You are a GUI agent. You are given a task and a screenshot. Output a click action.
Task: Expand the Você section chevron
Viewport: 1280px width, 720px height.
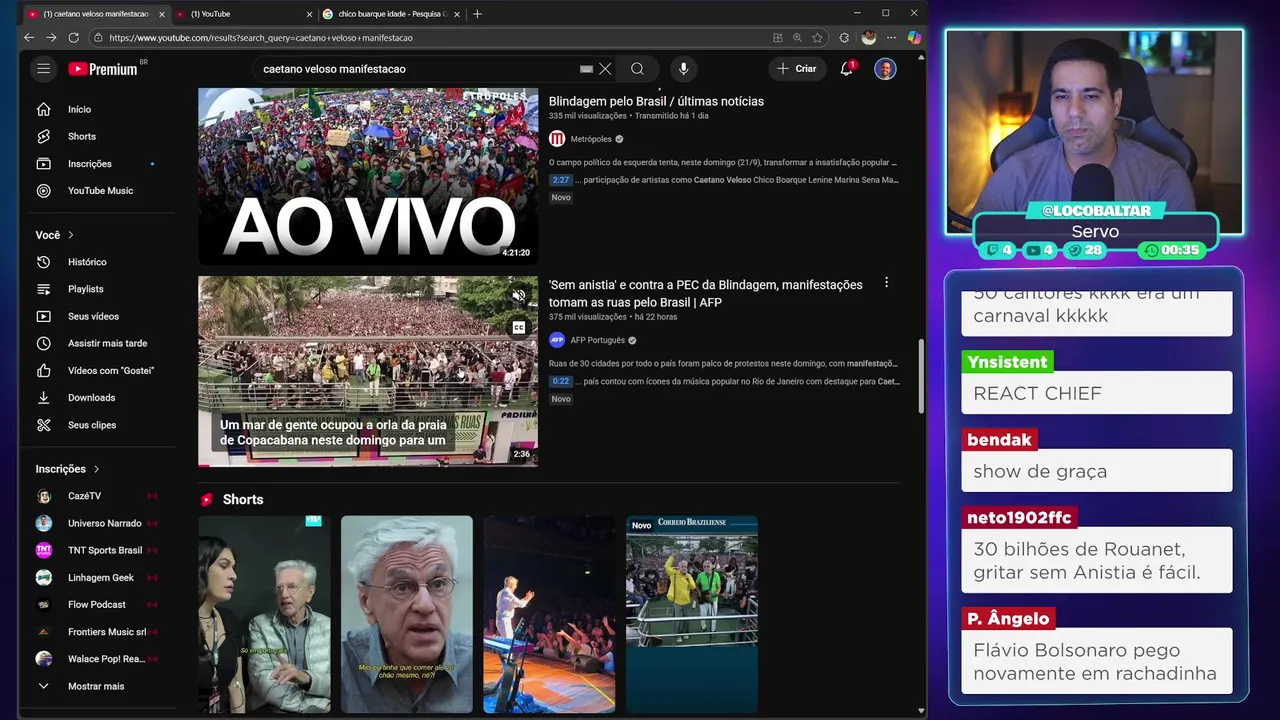(x=71, y=235)
